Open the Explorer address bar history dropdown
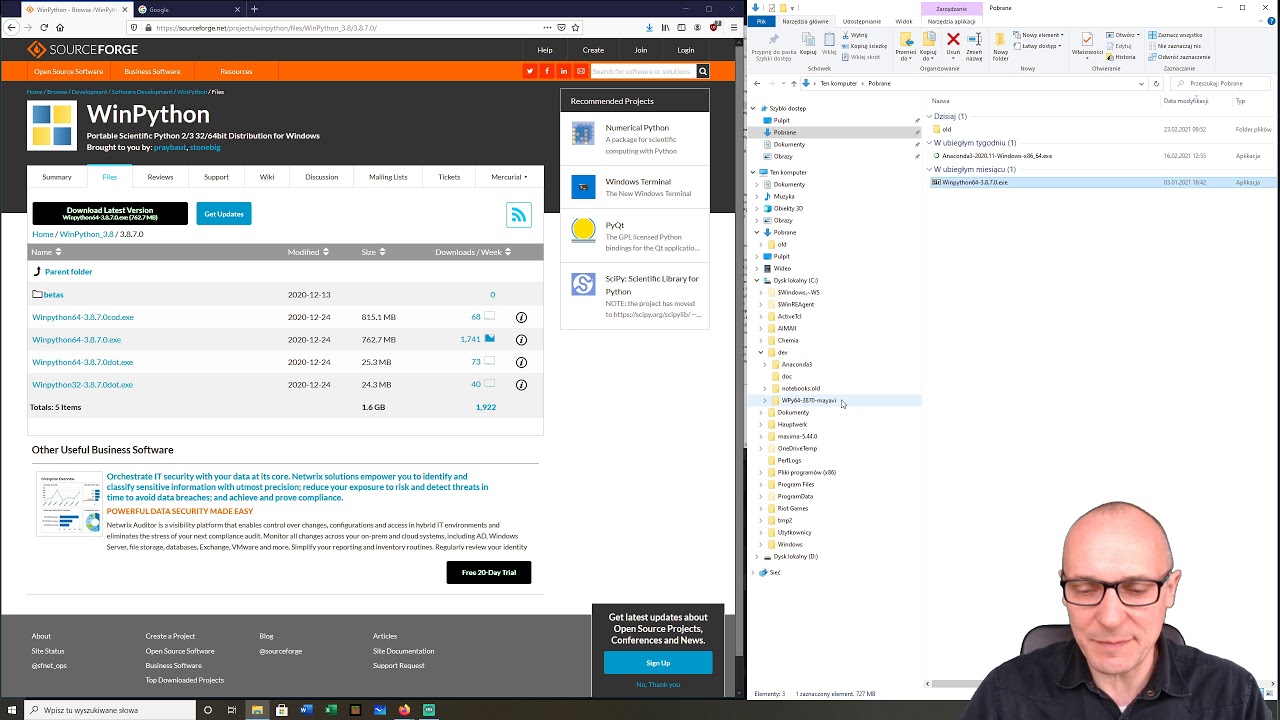Image resolution: width=1280 pixels, height=720 pixels. tap(1141, 84)
